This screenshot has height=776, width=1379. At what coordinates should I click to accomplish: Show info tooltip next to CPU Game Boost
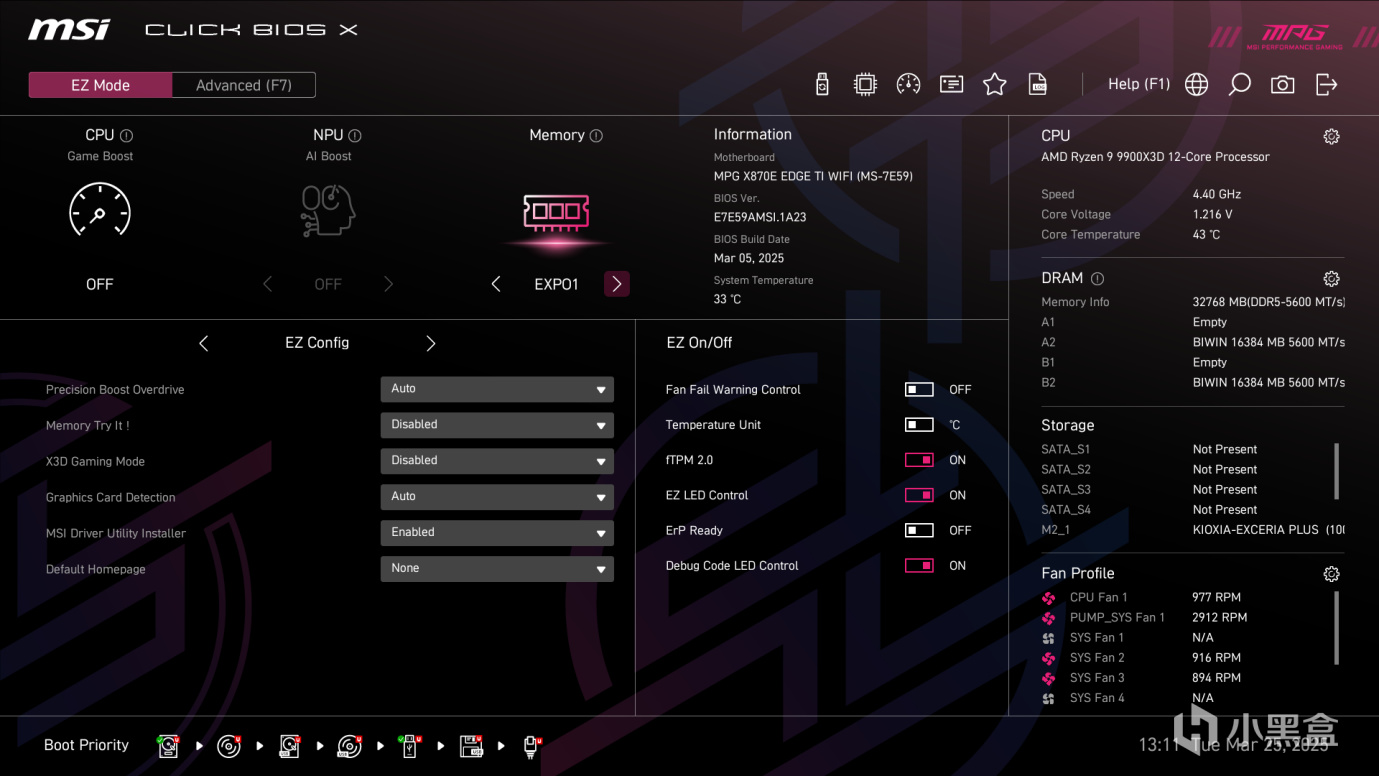[126, 136]
